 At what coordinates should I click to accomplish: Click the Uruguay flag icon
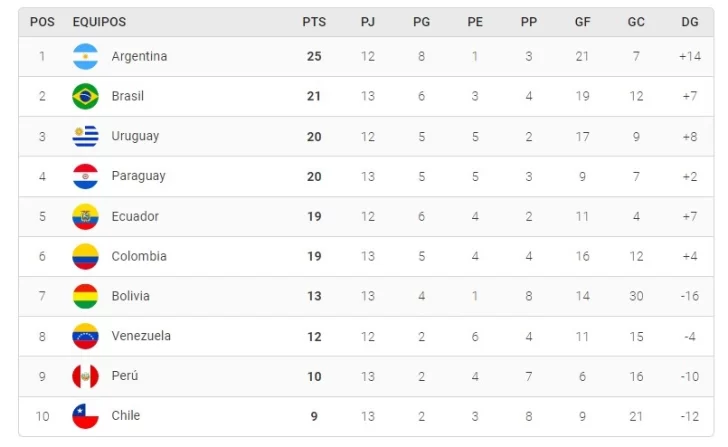click(86, 137)
